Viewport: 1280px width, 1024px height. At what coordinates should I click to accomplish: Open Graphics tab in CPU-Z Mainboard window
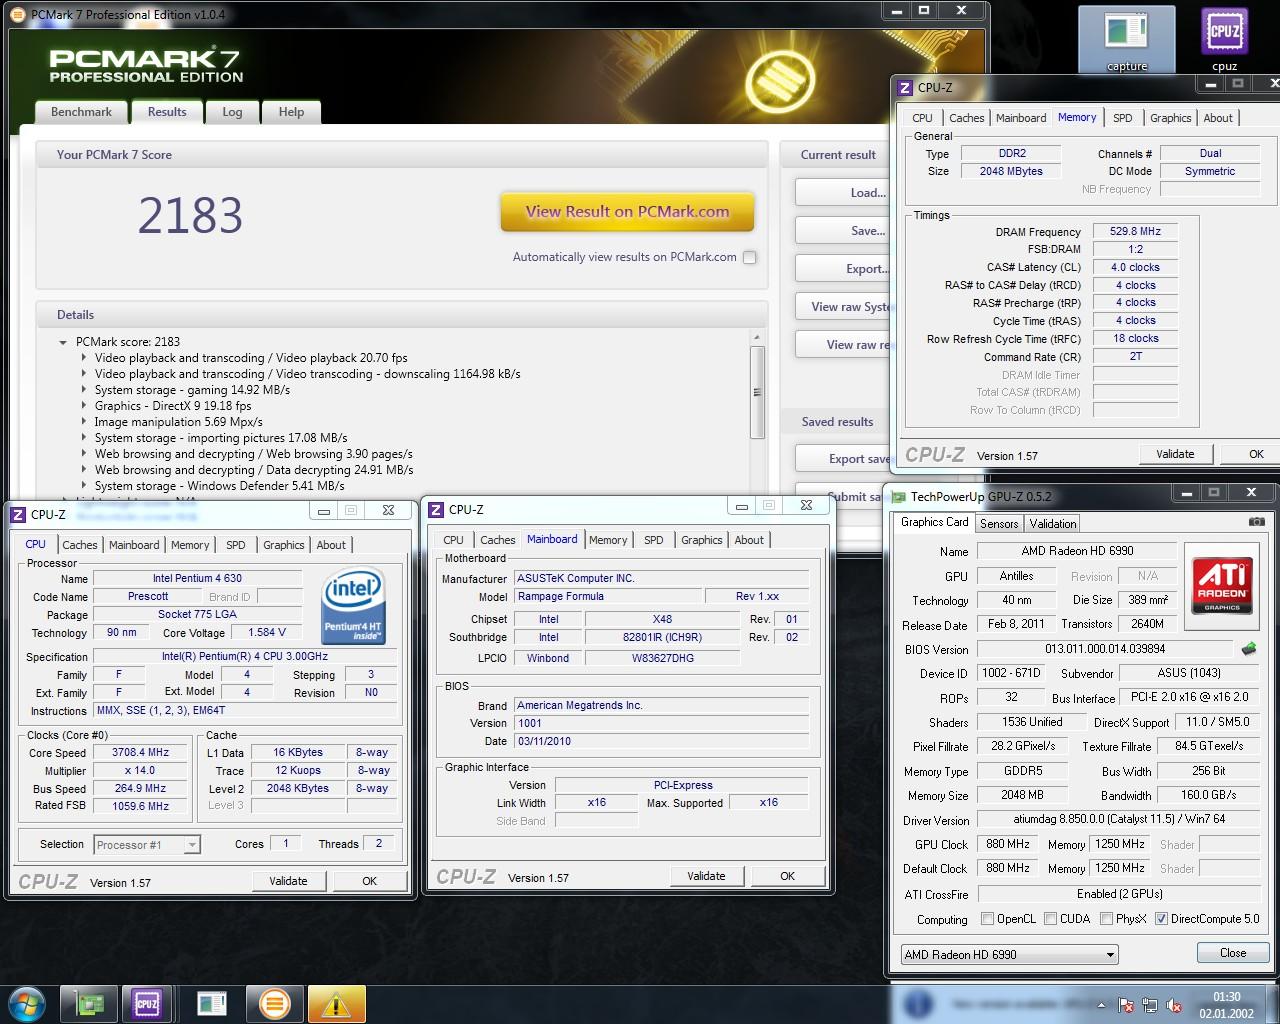click(x=701, y=540)
